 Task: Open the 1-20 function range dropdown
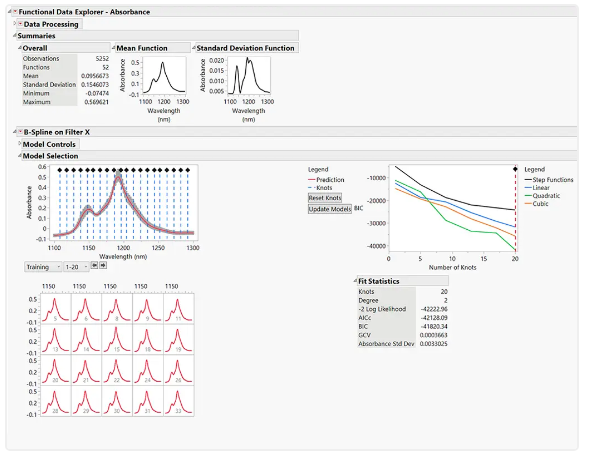point(75,266)
